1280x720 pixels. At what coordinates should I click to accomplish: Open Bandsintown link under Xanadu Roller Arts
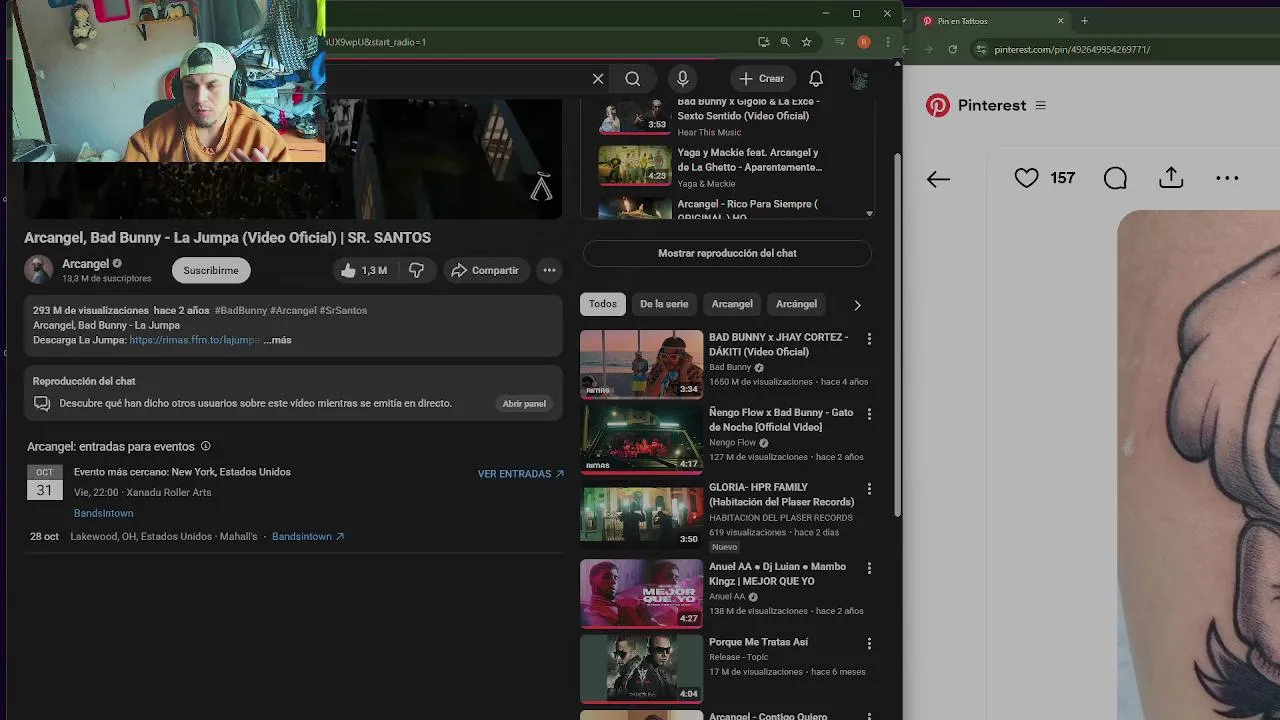103,513
